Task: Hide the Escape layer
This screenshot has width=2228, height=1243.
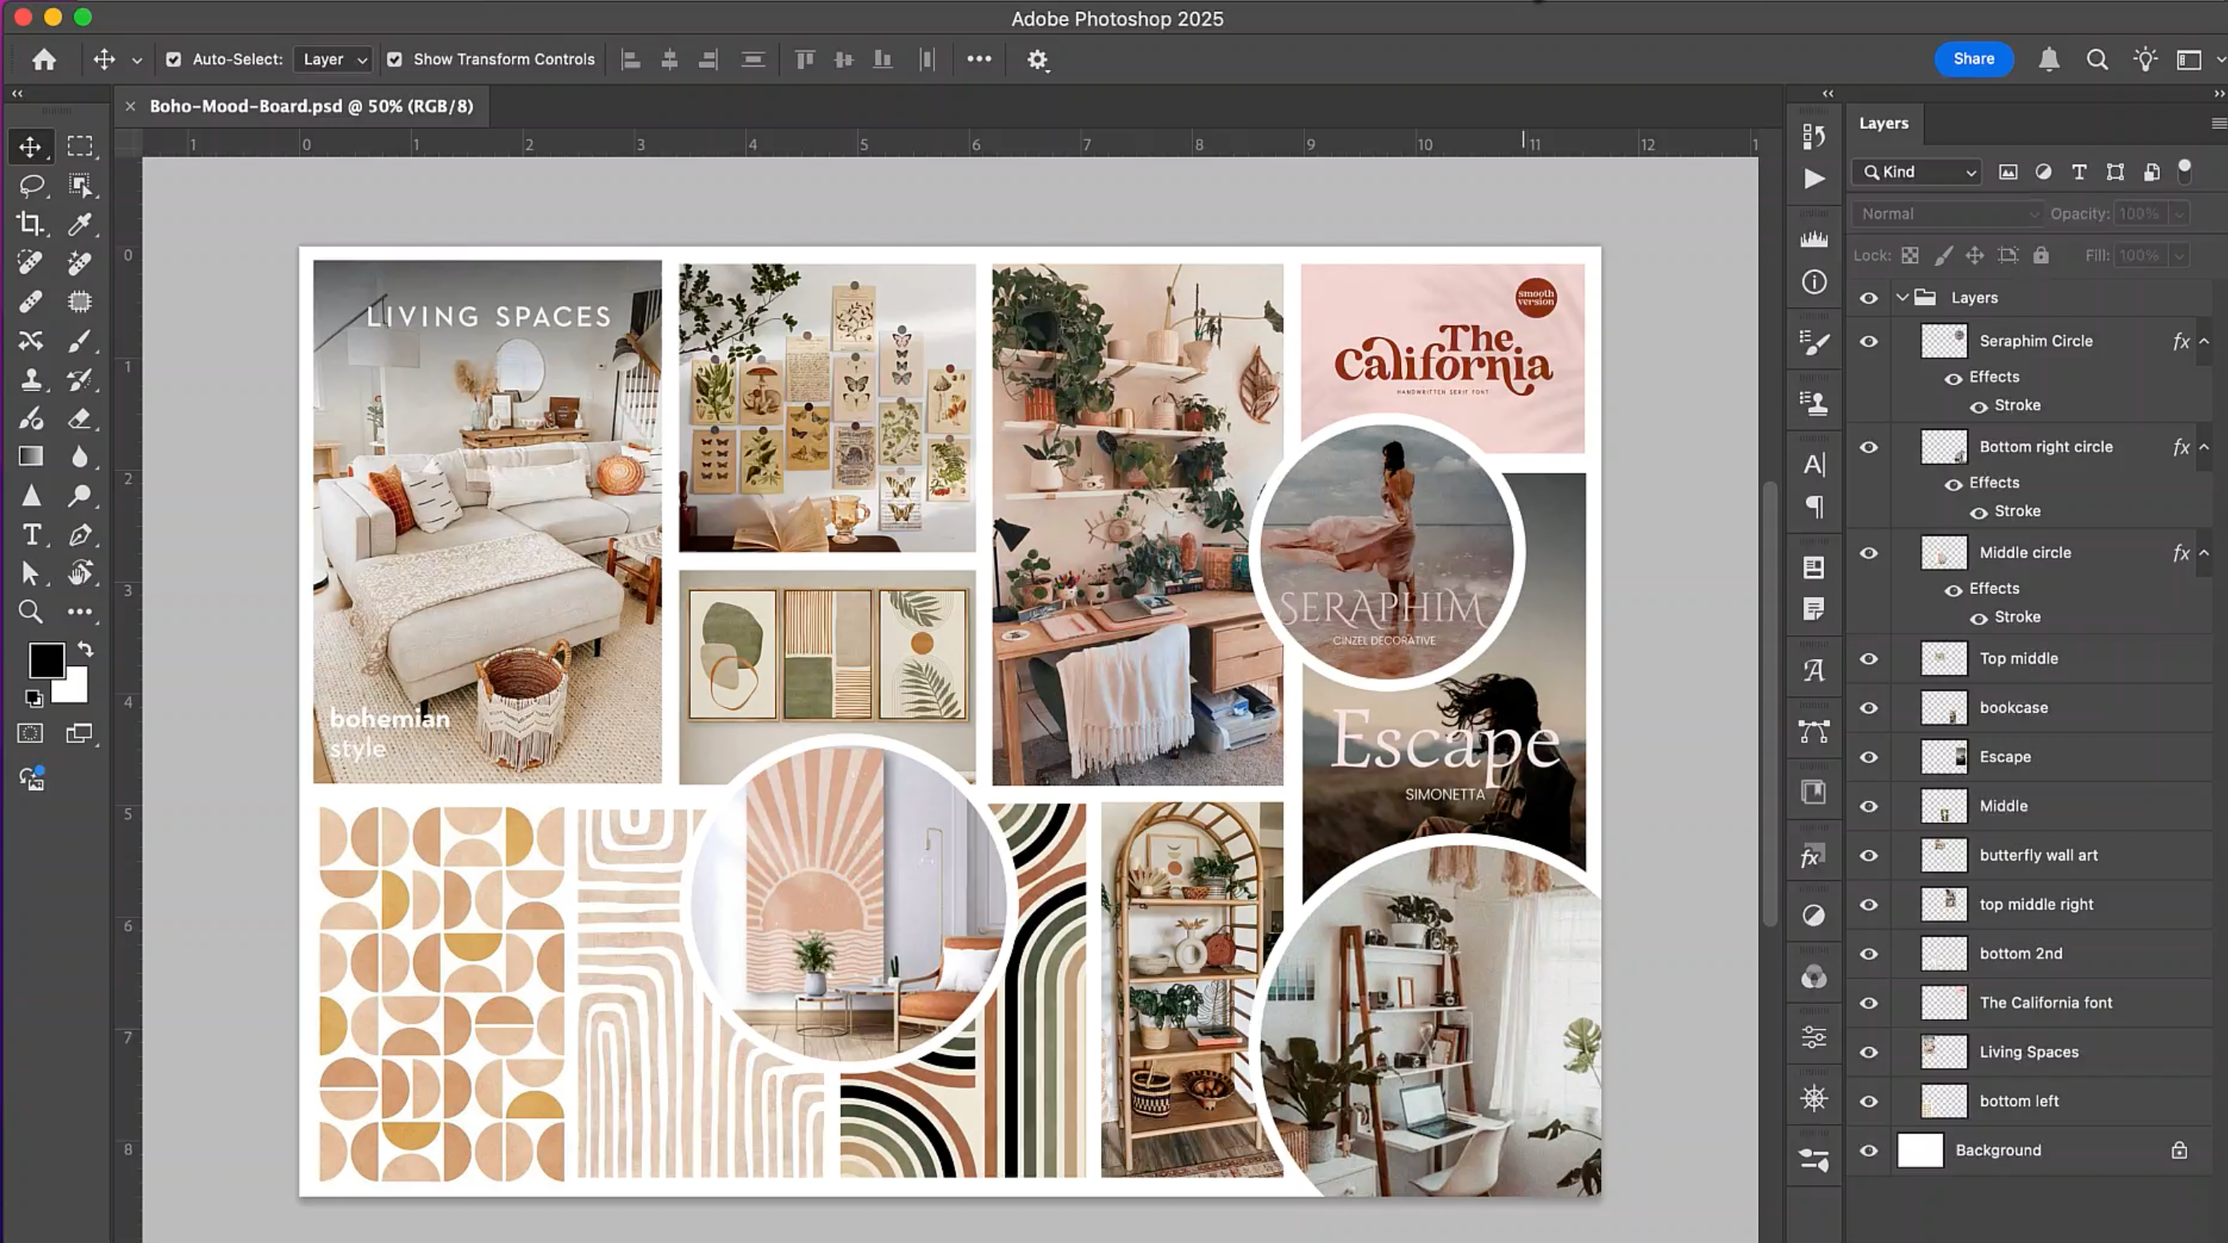Action: pyautogui.click(x=1868, y=757)
